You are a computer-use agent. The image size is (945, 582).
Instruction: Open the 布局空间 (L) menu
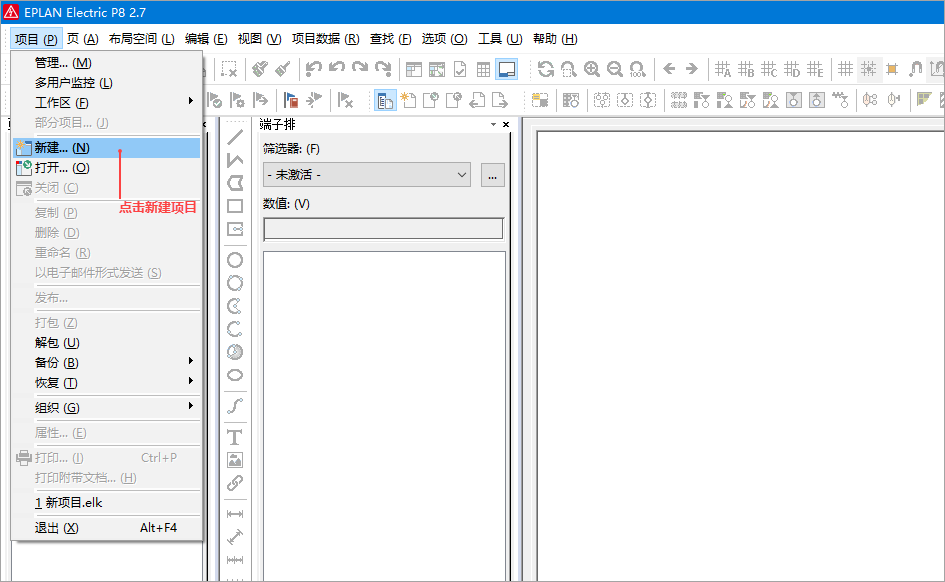tap(142, 39)
